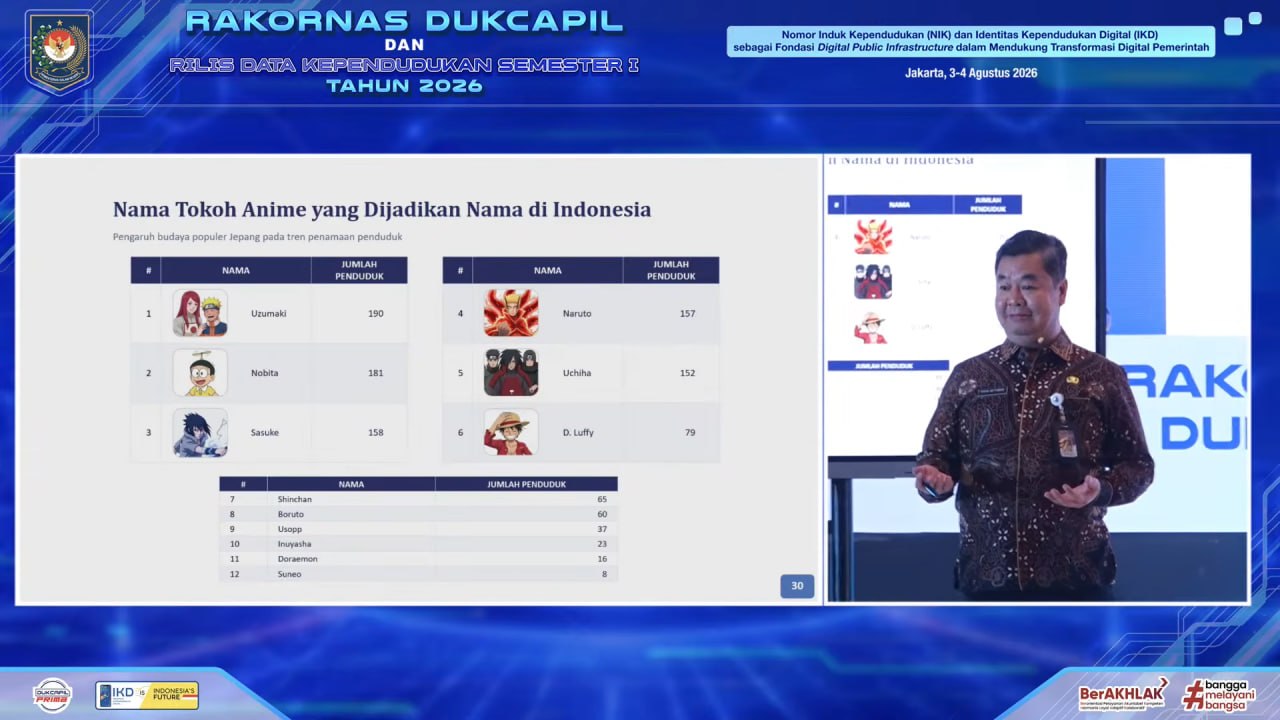Click the "Shinchan" row name
Screen dimensions: 1280x720
295,499
